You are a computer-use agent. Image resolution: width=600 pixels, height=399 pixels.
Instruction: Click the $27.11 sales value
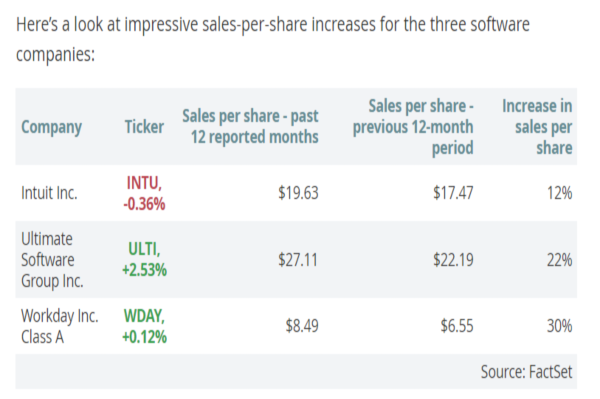298,260
